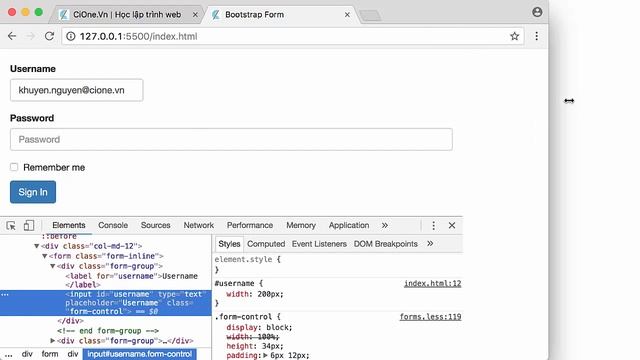
Task: Check the Remember me checkbox
Action: [14, 167]
